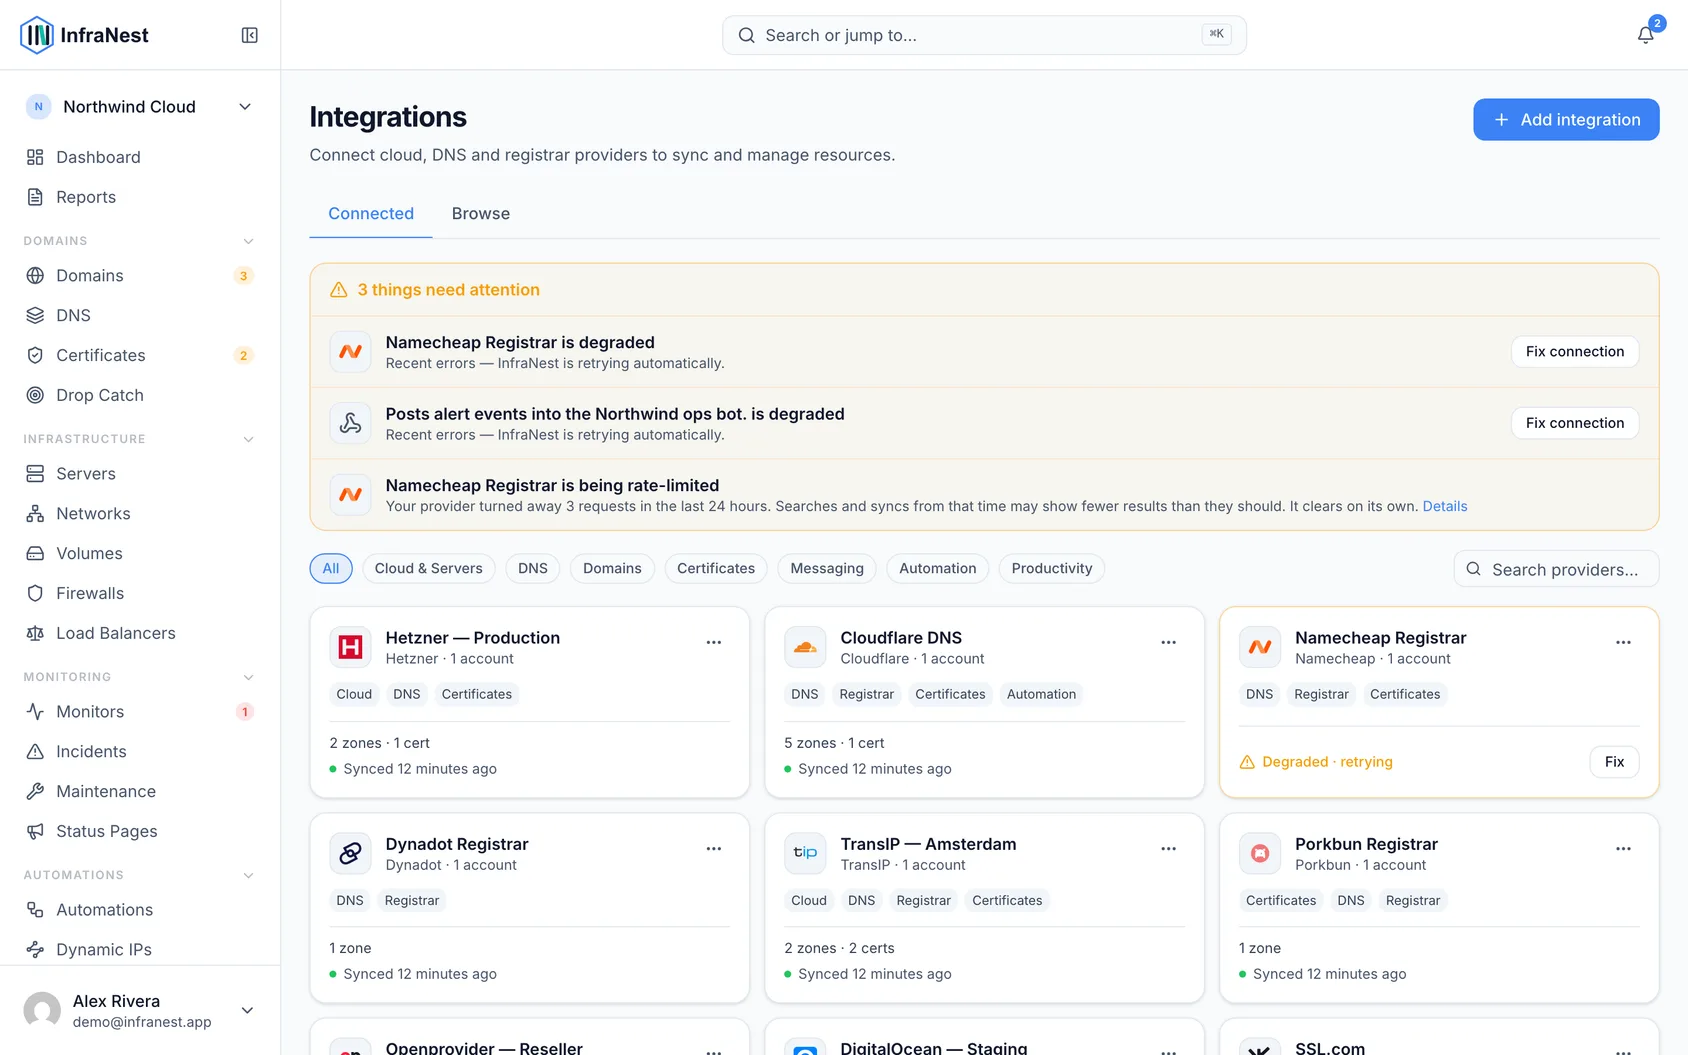Switch to the Browse tab
1688x1055 pixels.
[481, 214]
